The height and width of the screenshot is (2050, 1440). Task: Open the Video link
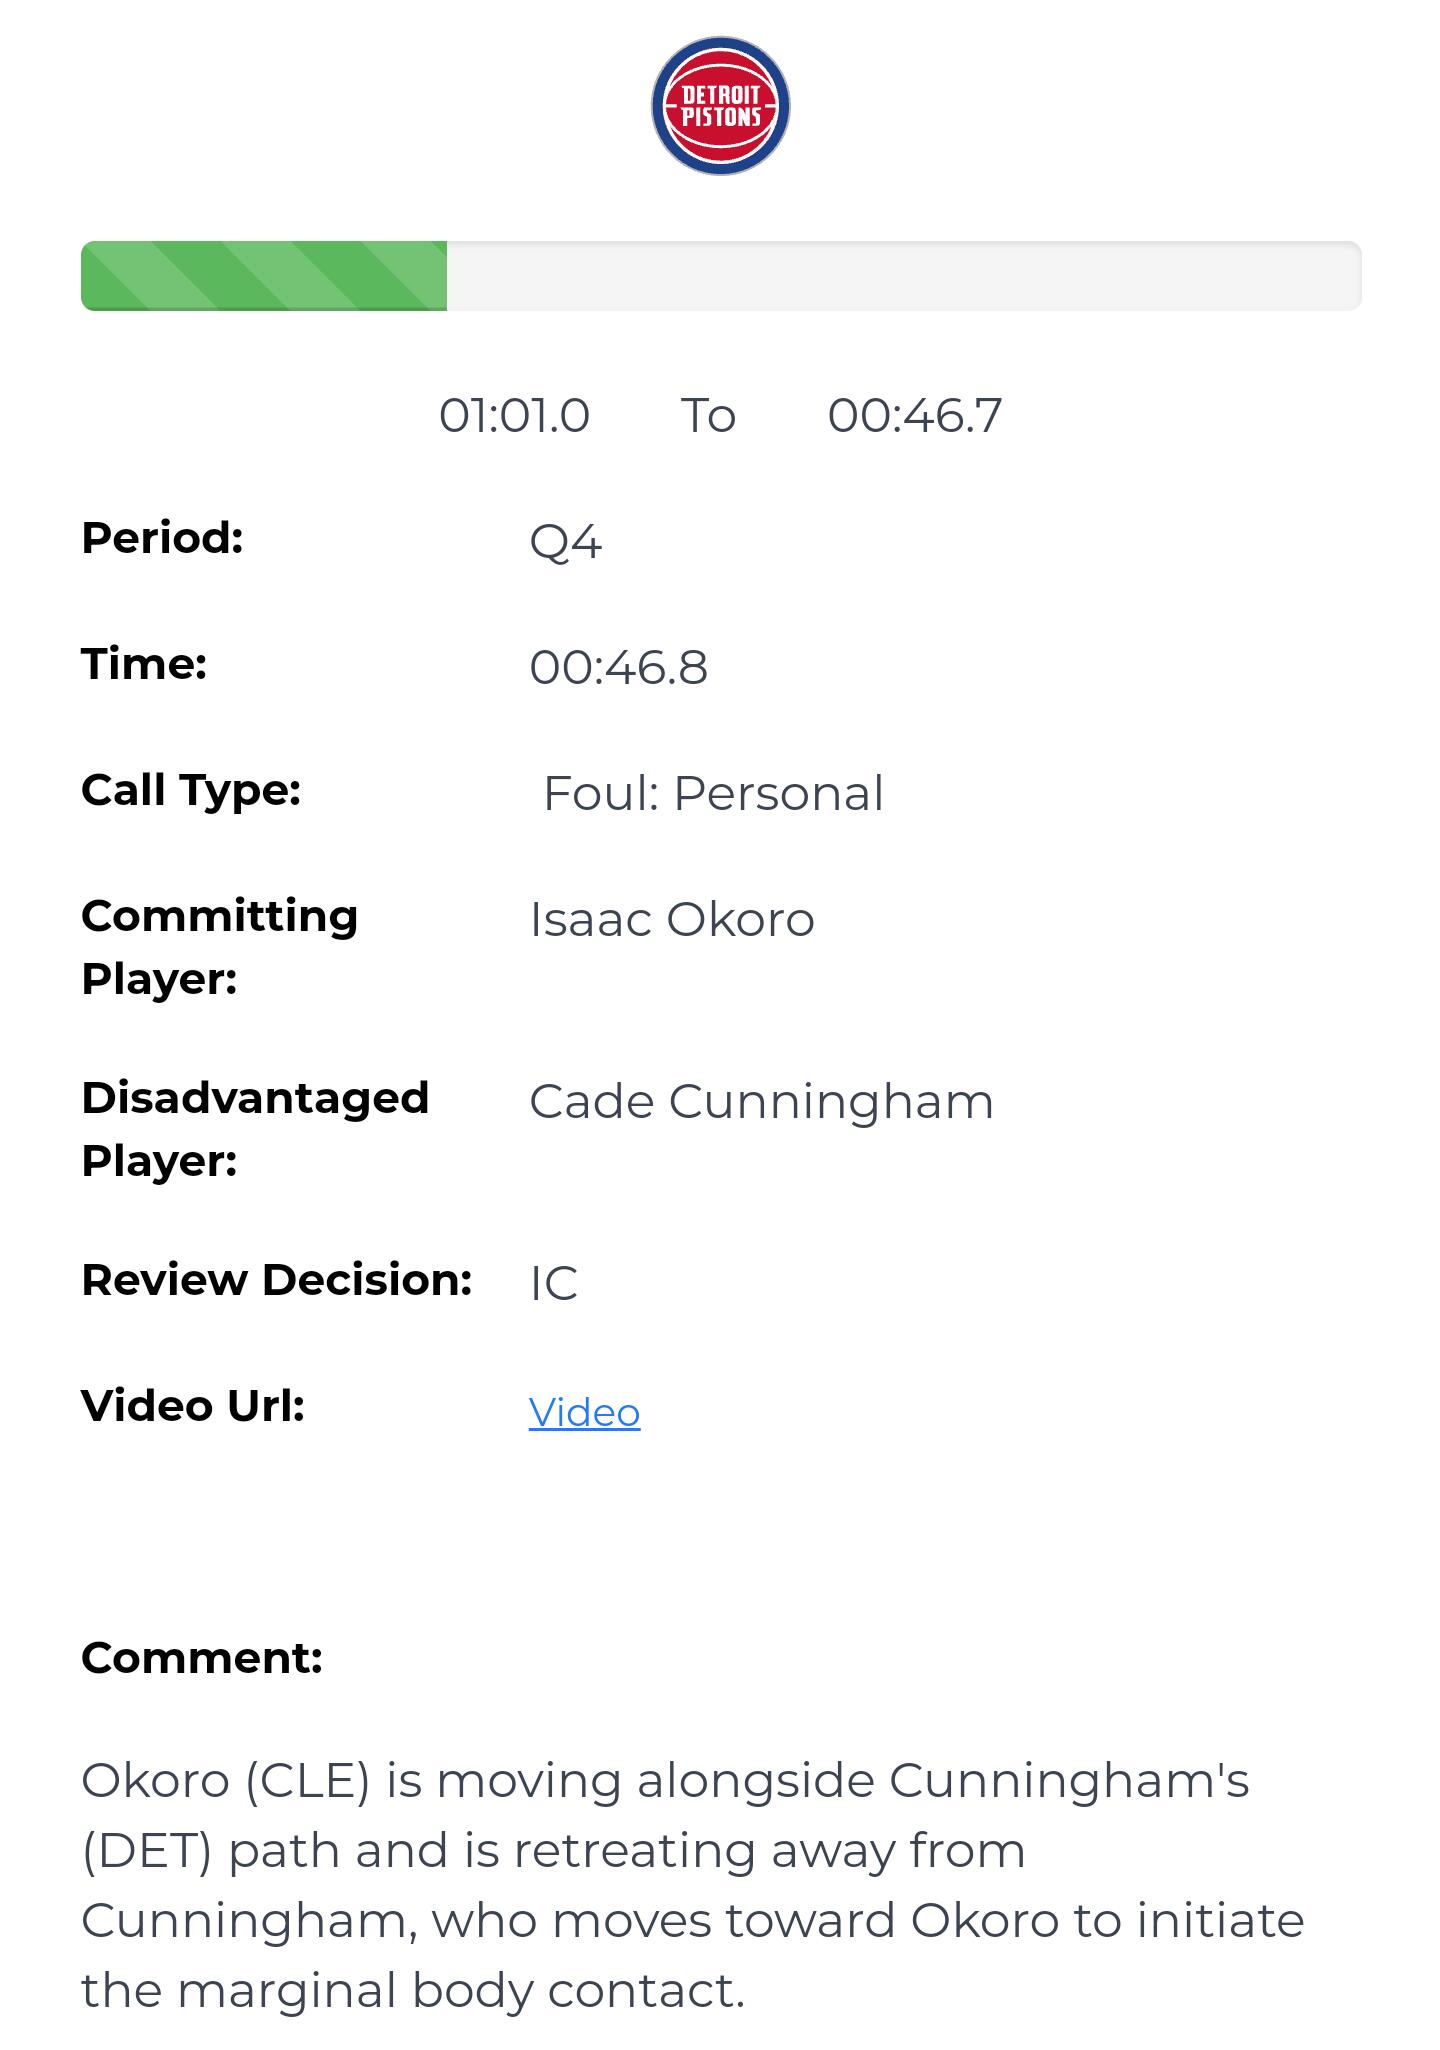[x=584, y=1412]
